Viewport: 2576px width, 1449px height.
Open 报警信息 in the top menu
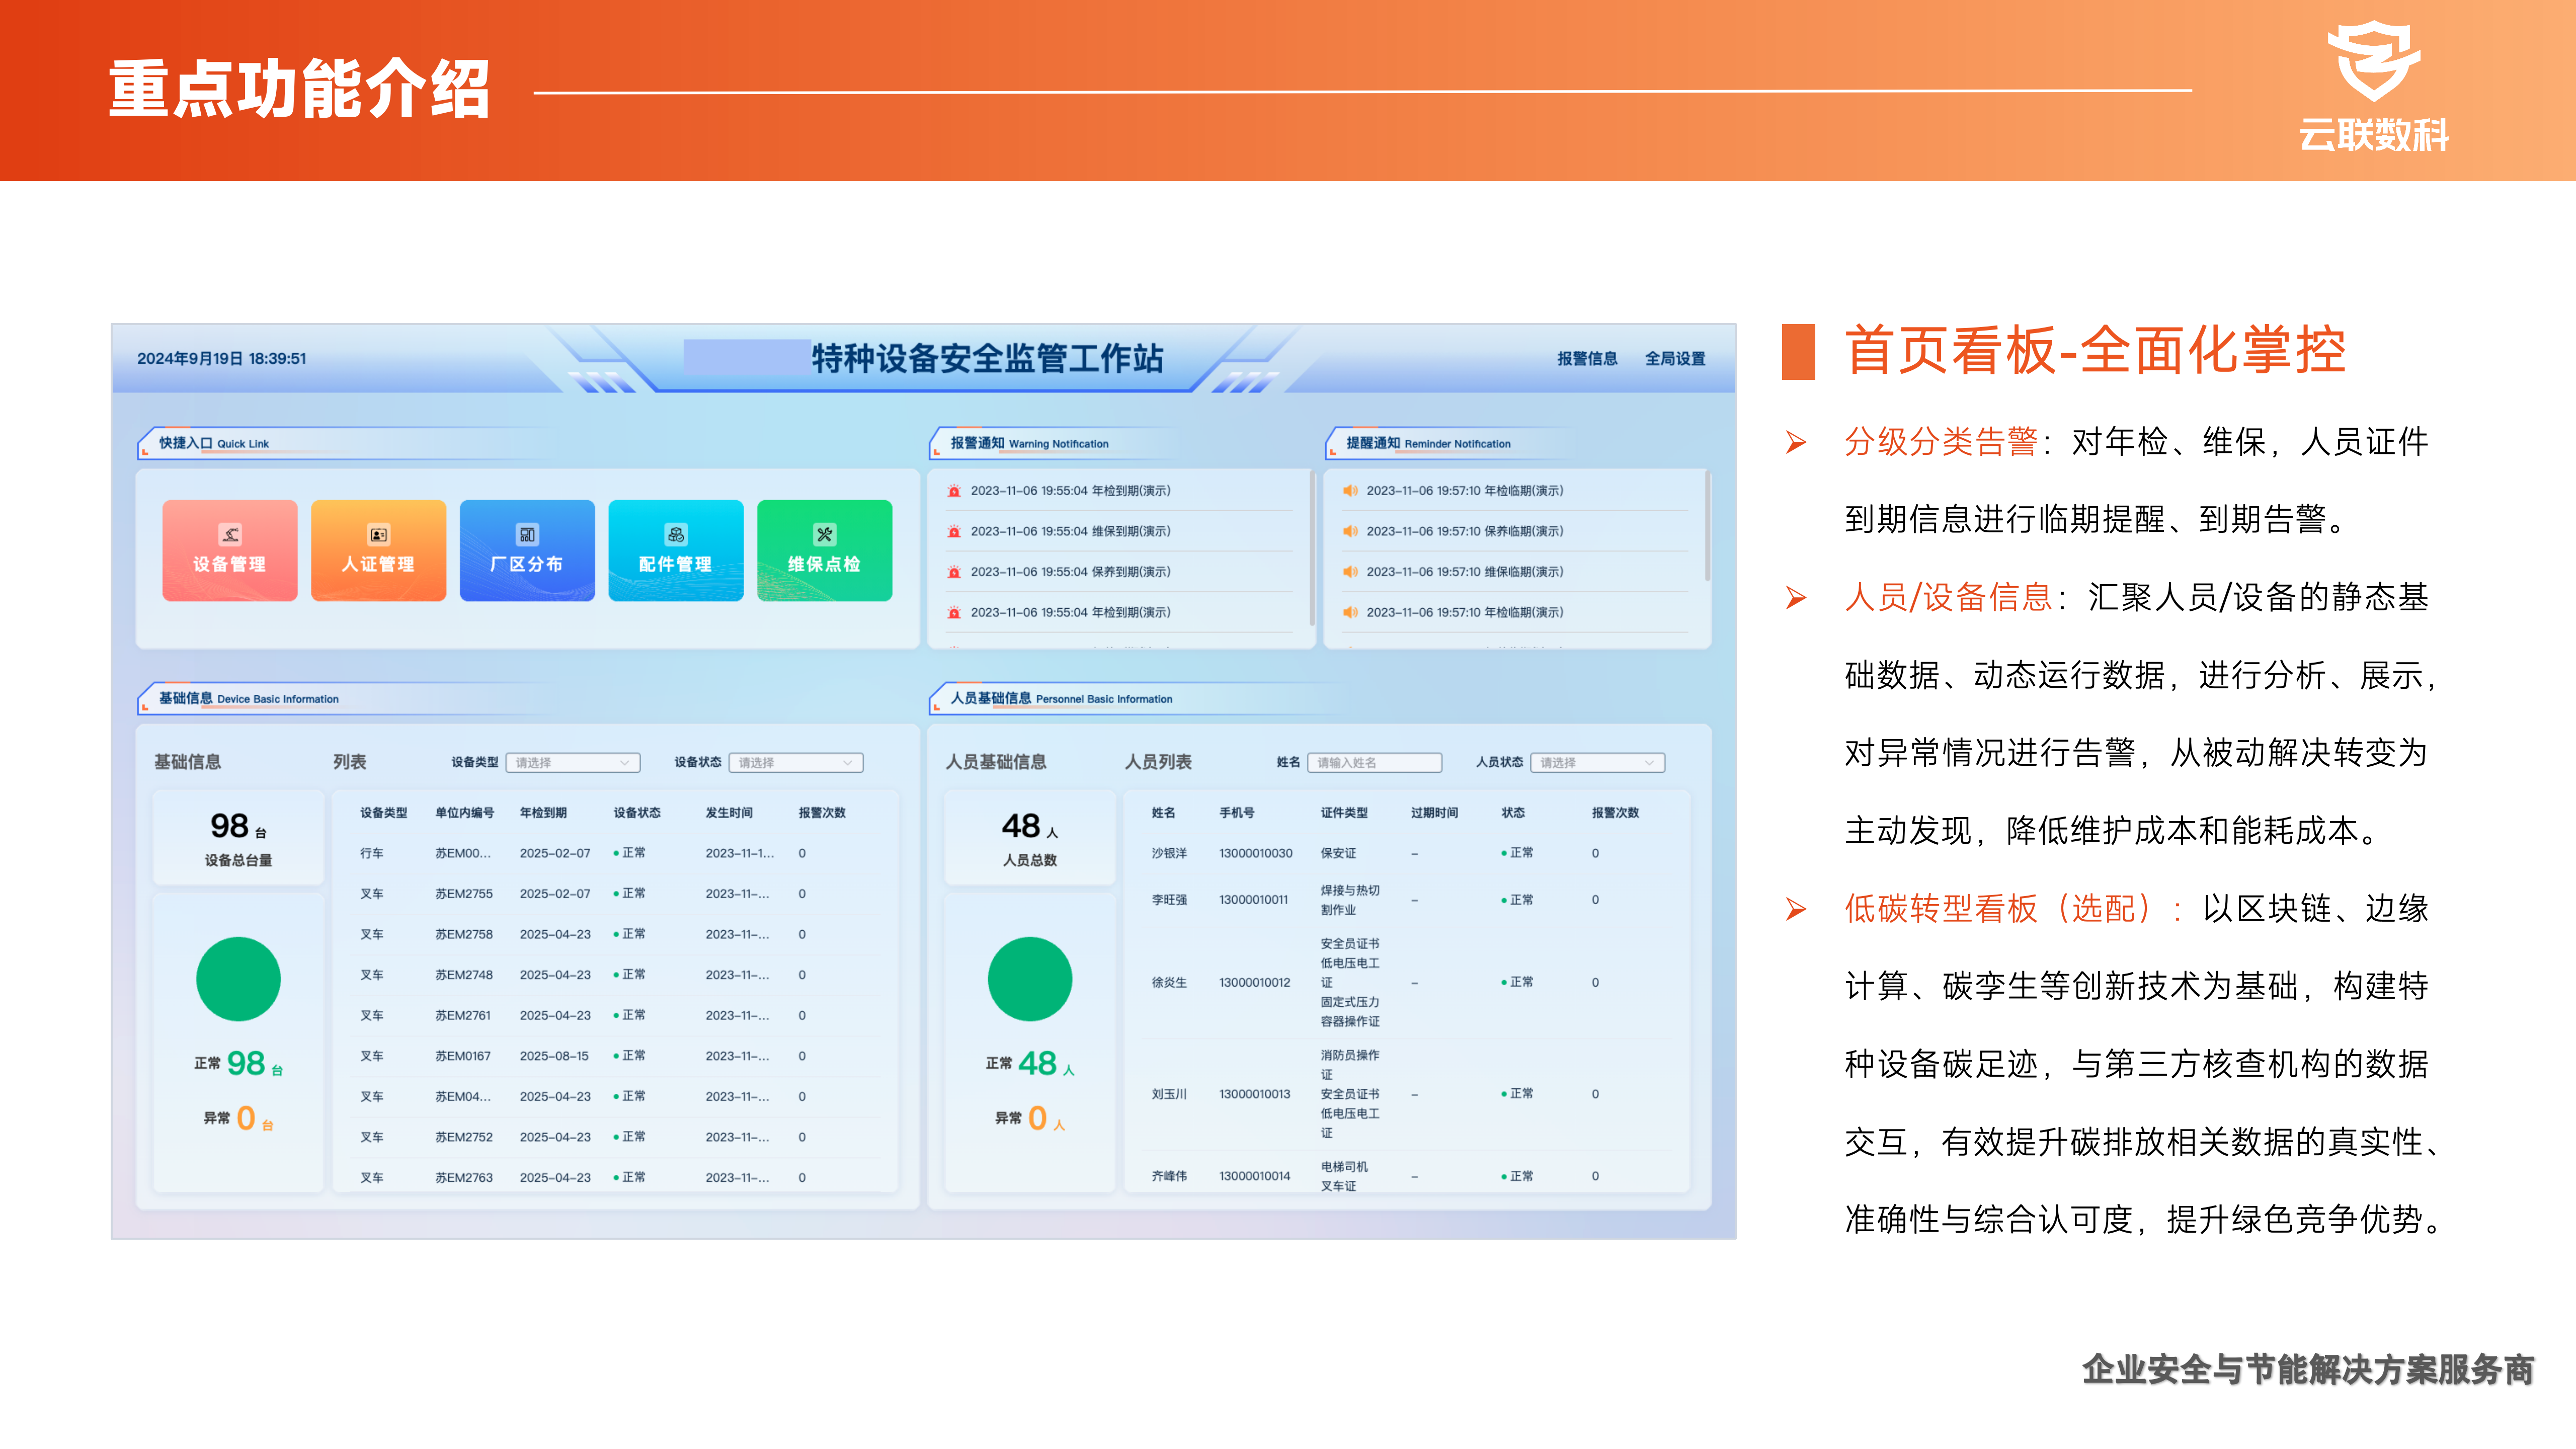pos(1587,358)
